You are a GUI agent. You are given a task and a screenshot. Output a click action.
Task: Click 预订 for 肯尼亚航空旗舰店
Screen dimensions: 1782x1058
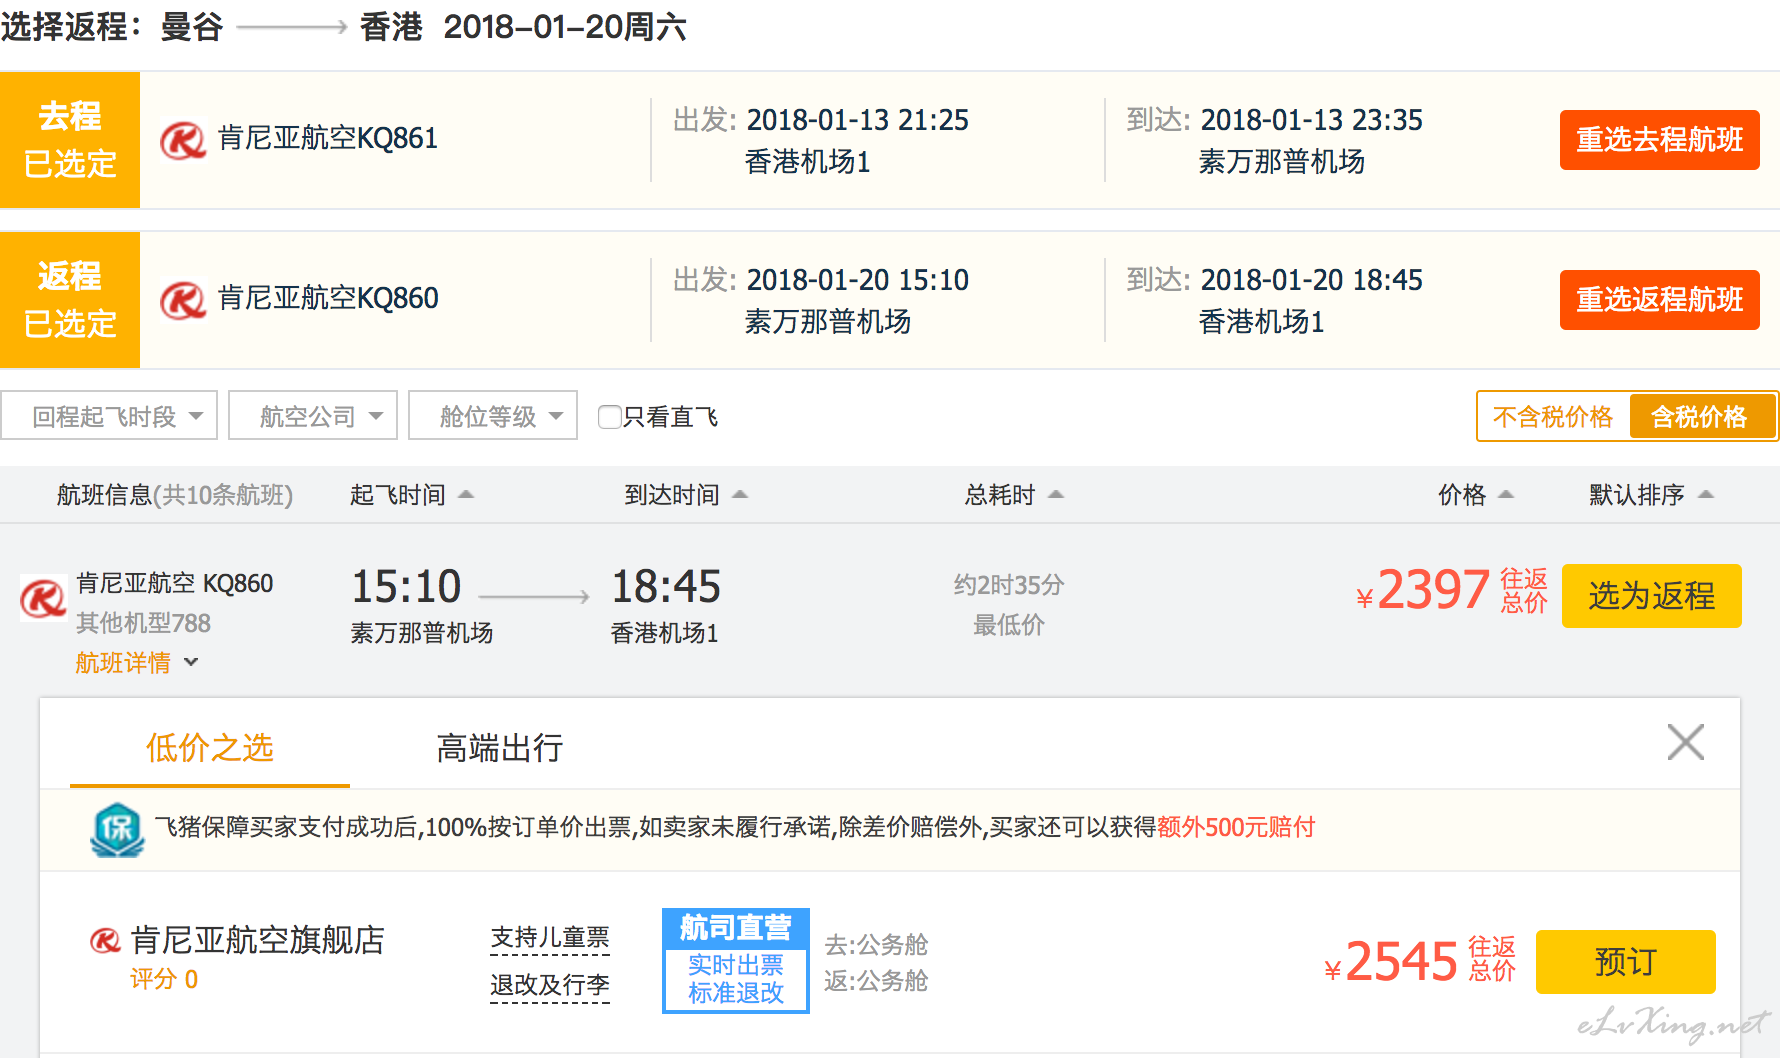[1626, 962]
